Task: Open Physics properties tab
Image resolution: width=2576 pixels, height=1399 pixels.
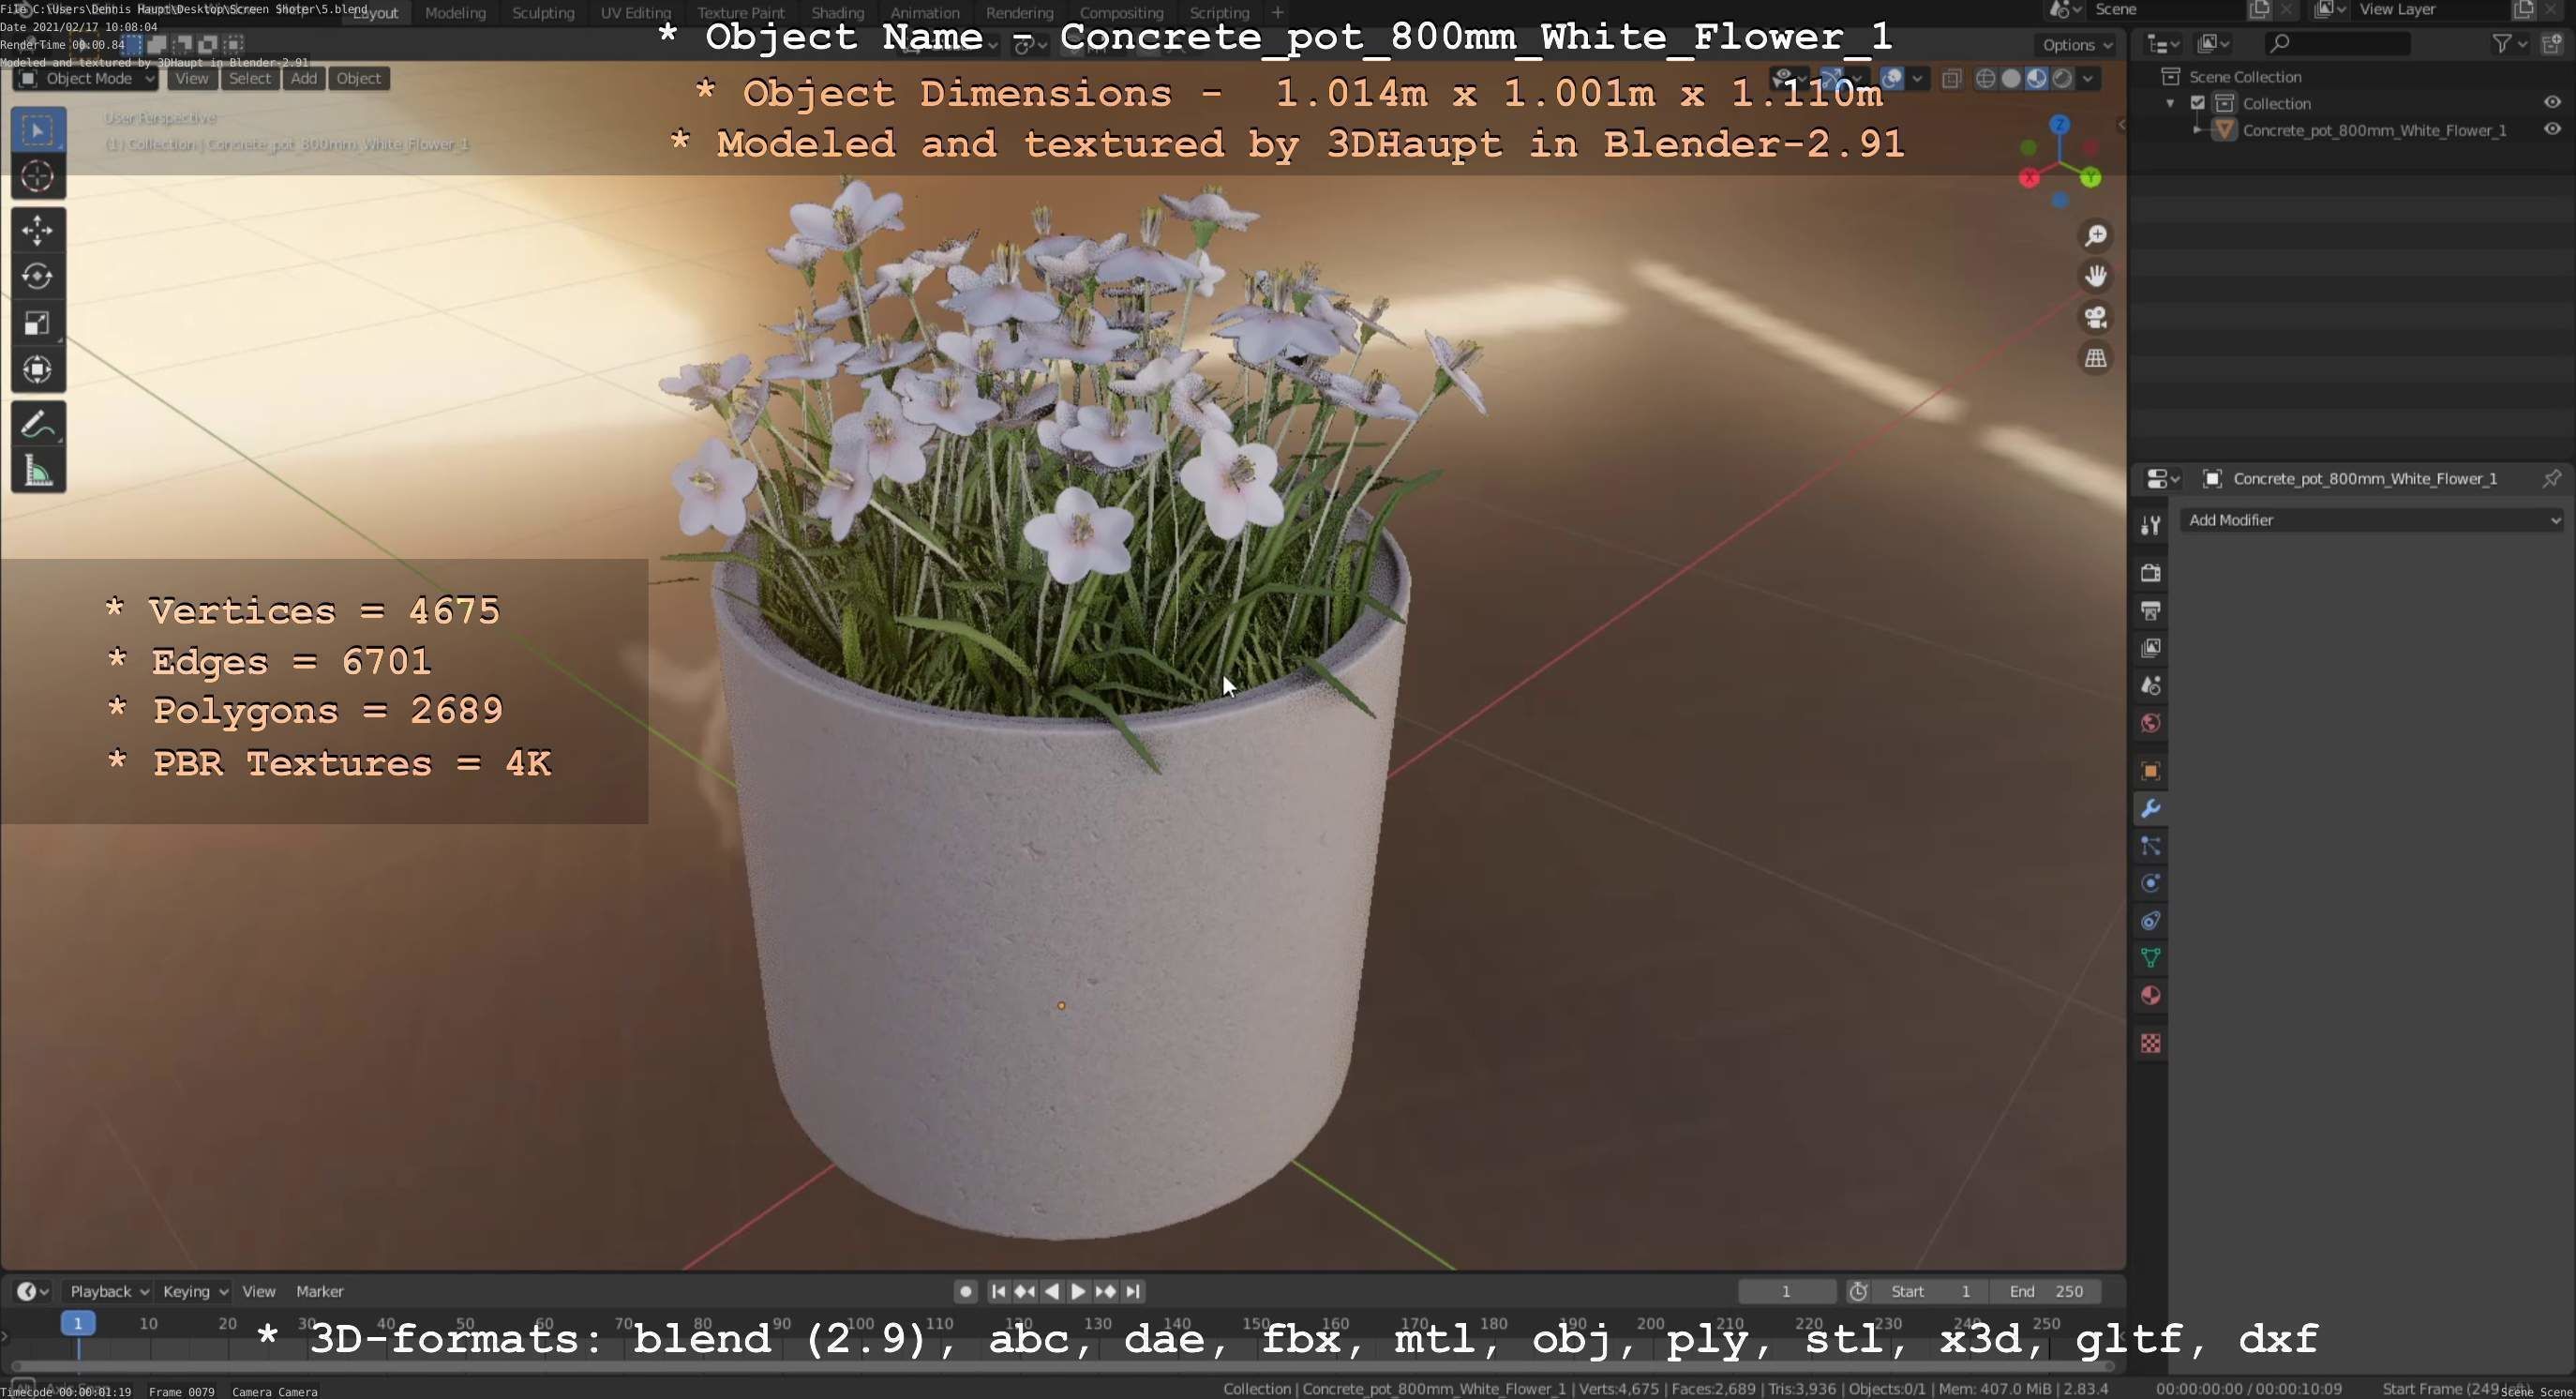Action: coord(2150,883)
